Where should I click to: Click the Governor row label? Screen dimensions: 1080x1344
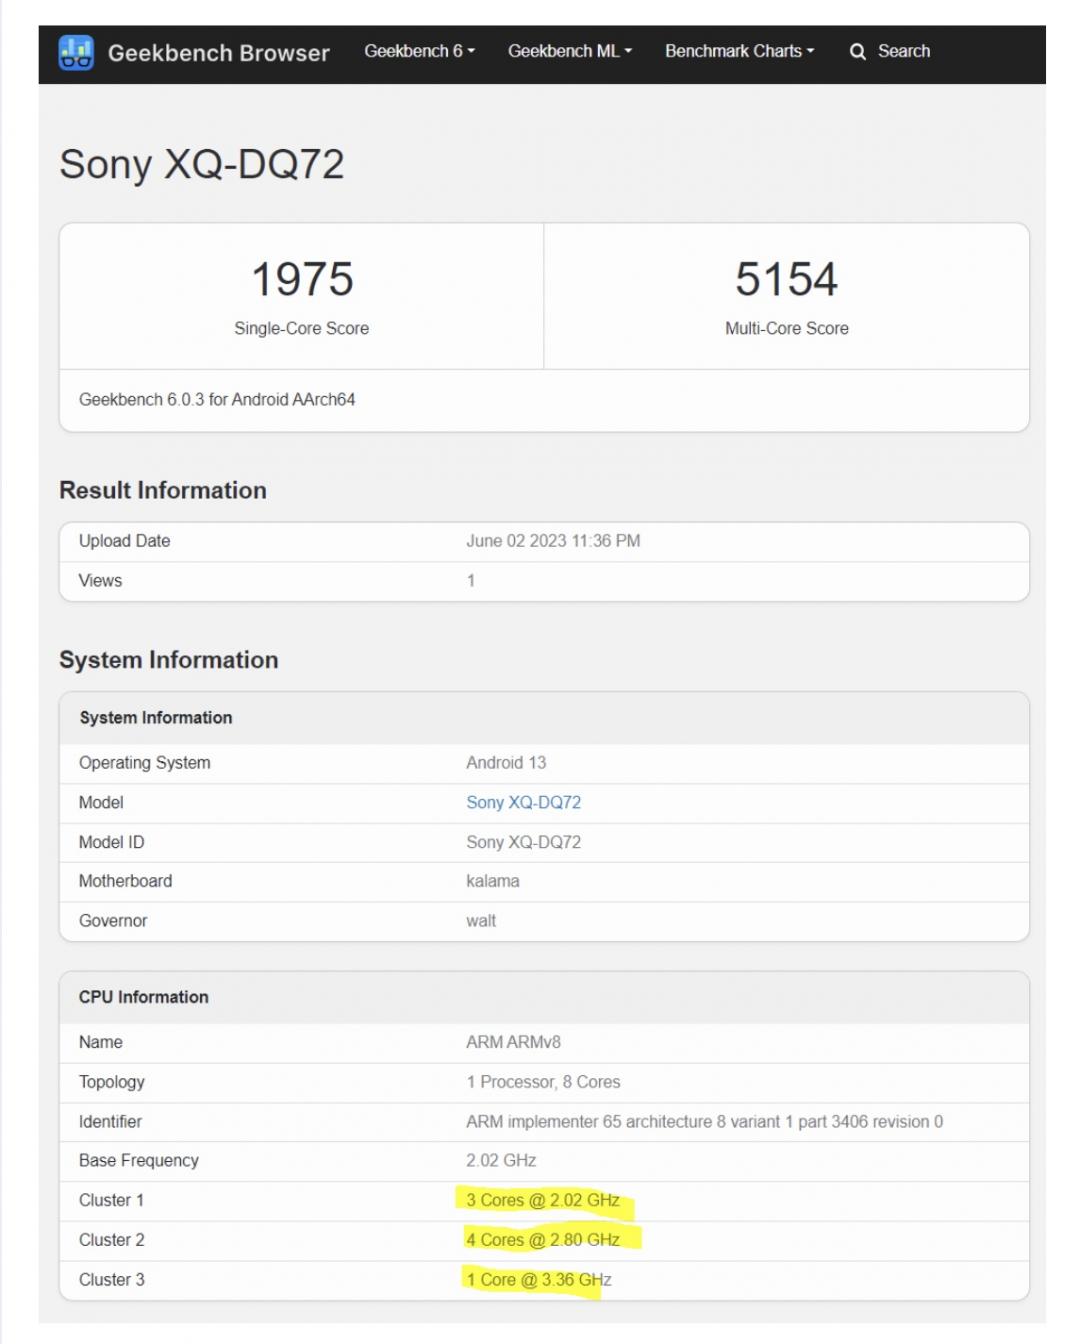pyautogui.click(x=113, y=921)
